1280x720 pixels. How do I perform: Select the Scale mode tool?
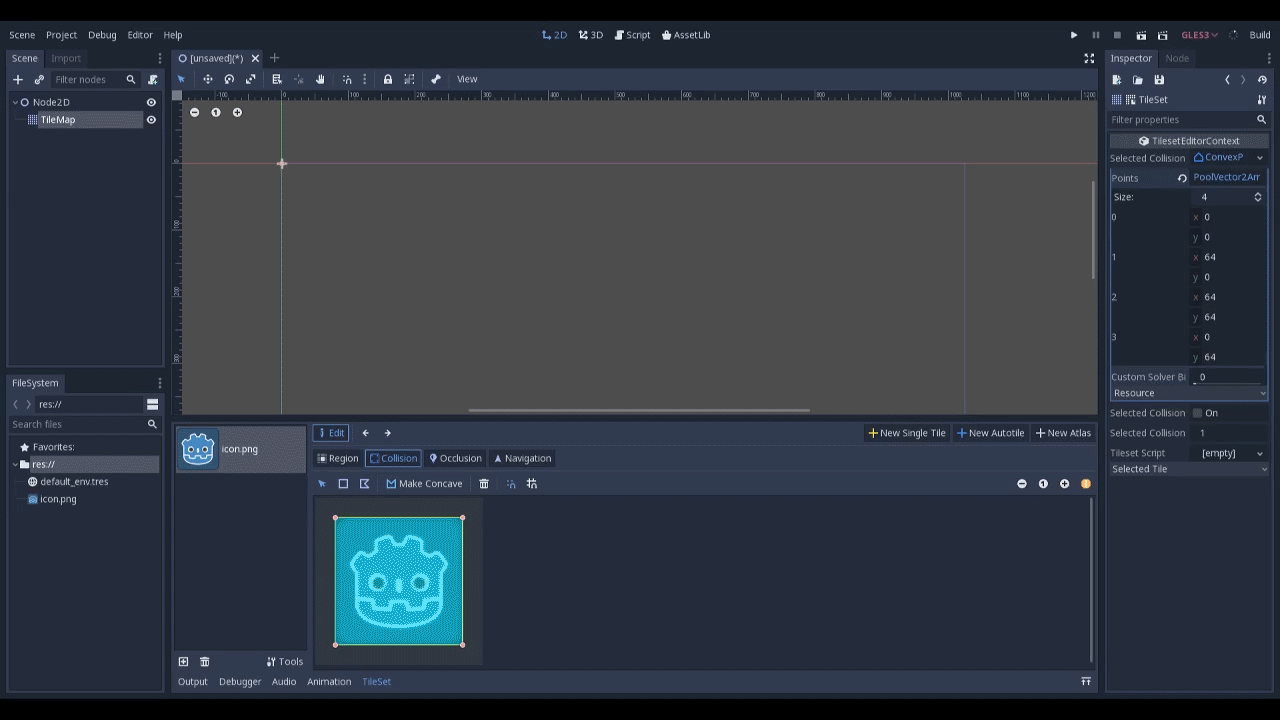(x=251, y=79)
